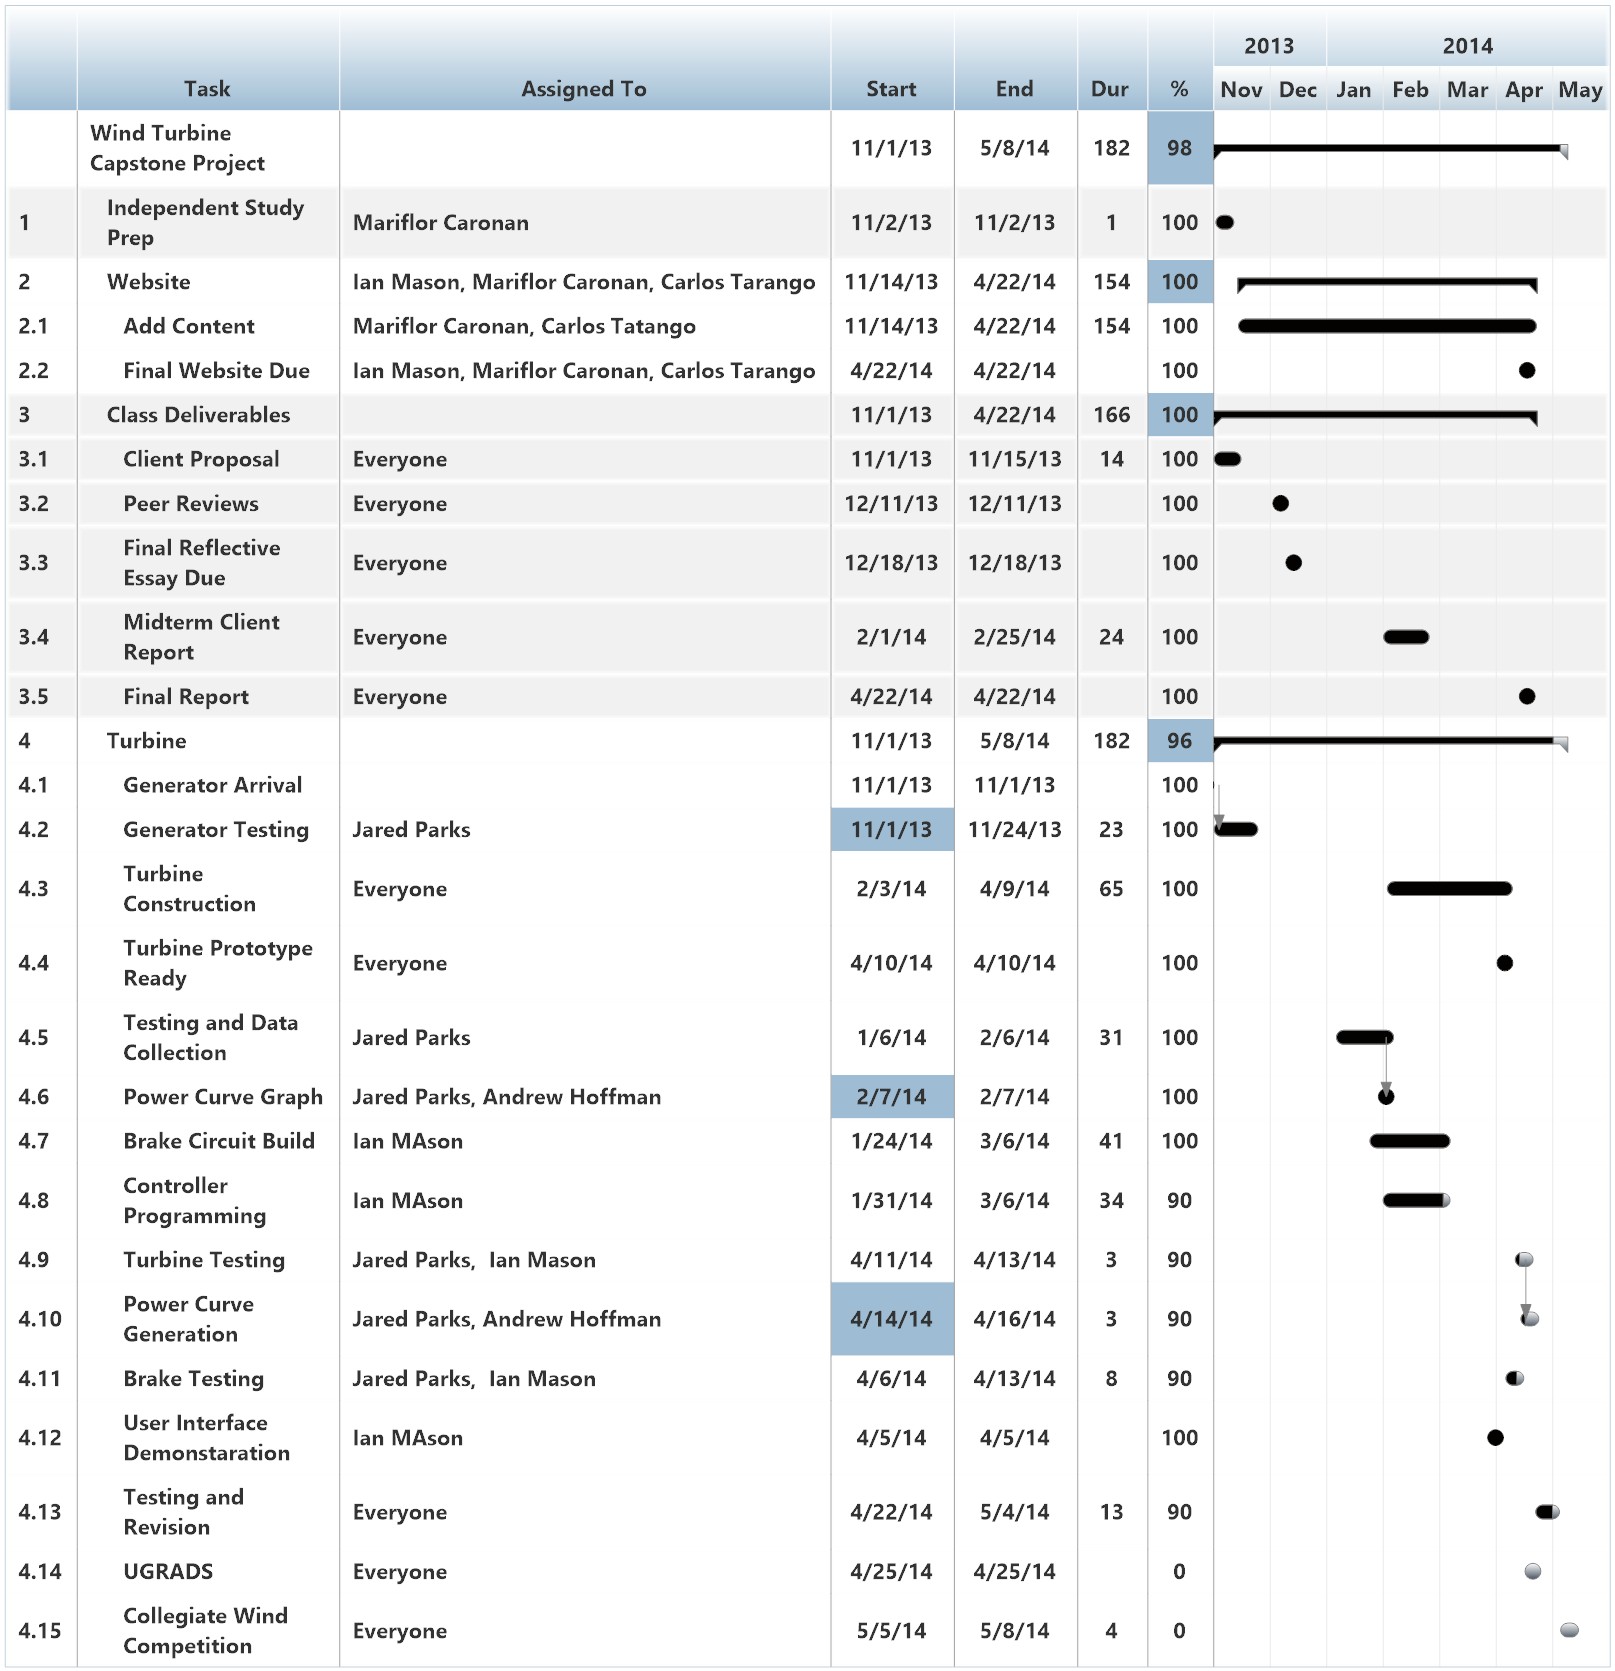
Task: Select the Collegiate Wind Competition gray bar
Action: [1570, 1631]
